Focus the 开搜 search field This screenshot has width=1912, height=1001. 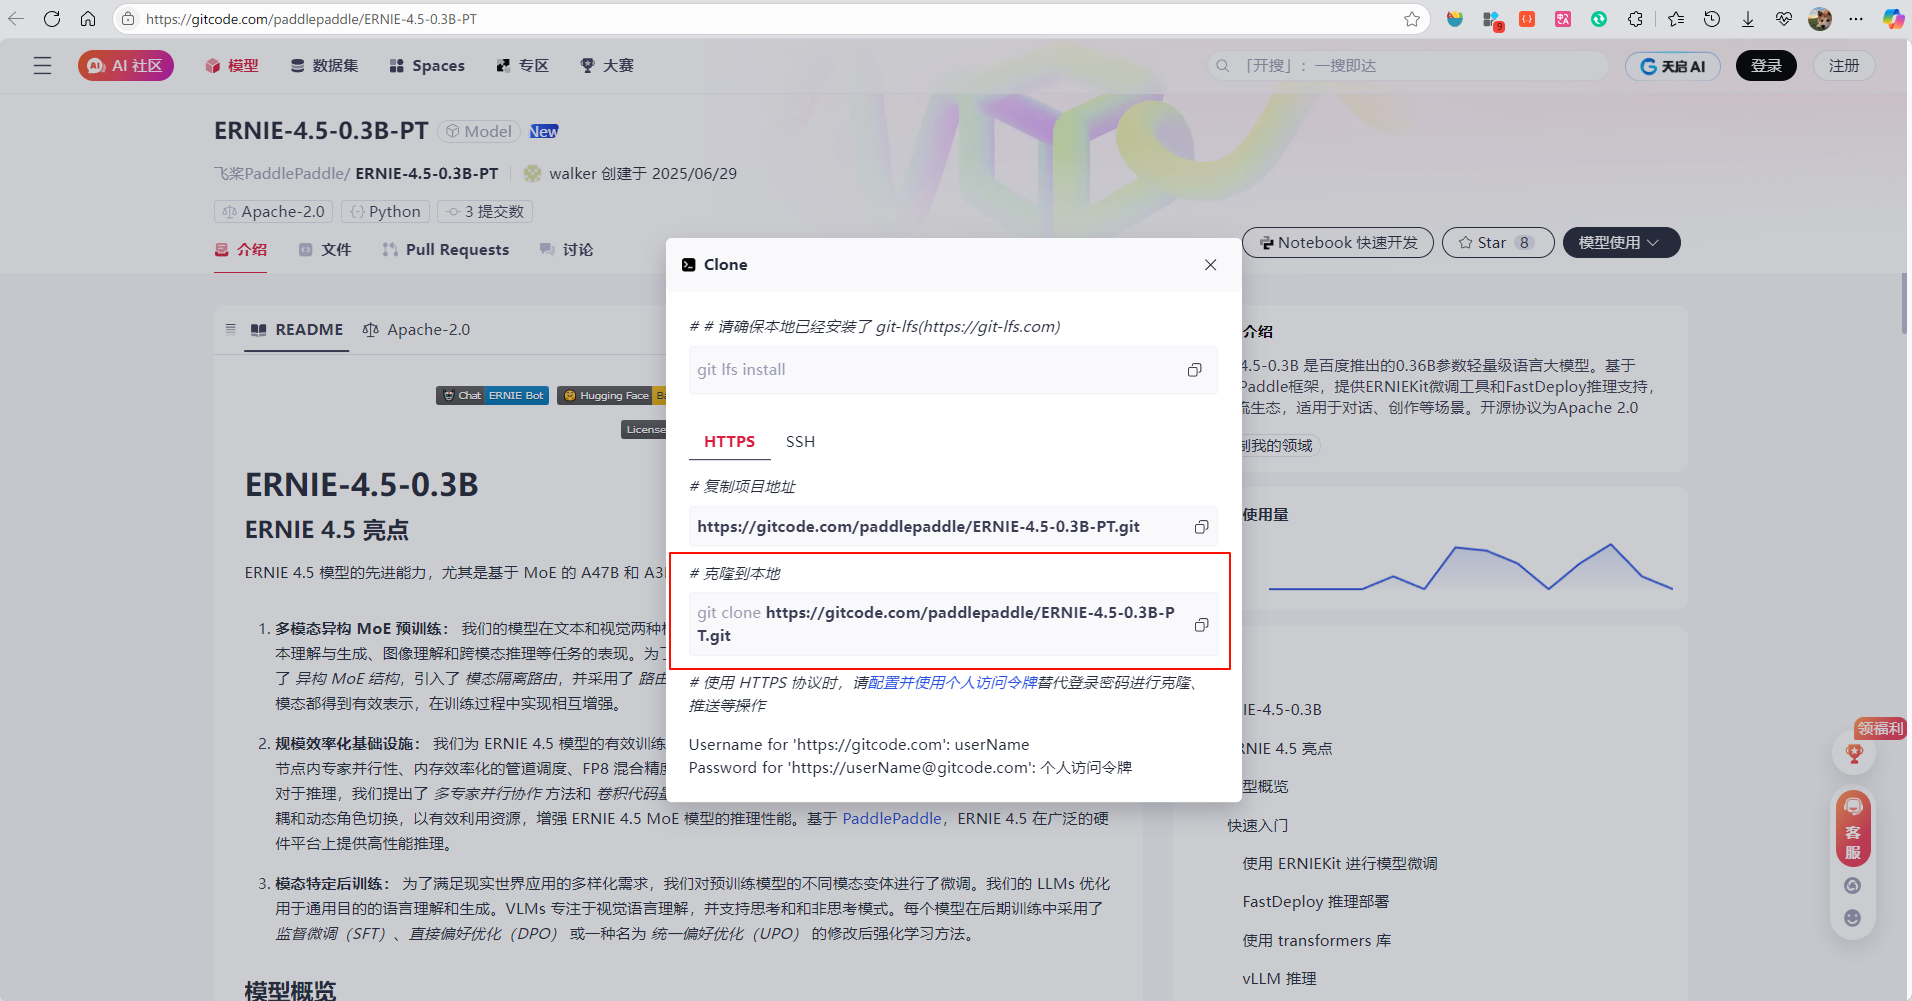click(1407, 66)
